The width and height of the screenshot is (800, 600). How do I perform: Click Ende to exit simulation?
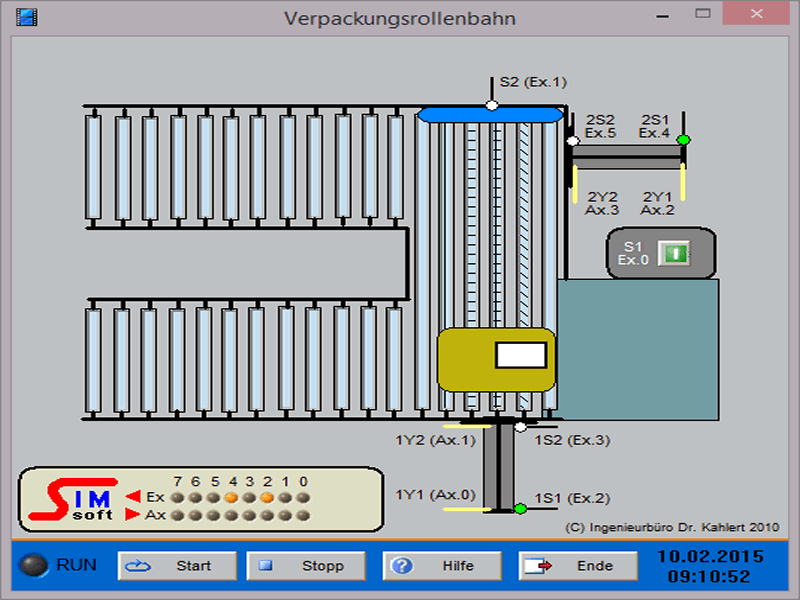point(578,565)
